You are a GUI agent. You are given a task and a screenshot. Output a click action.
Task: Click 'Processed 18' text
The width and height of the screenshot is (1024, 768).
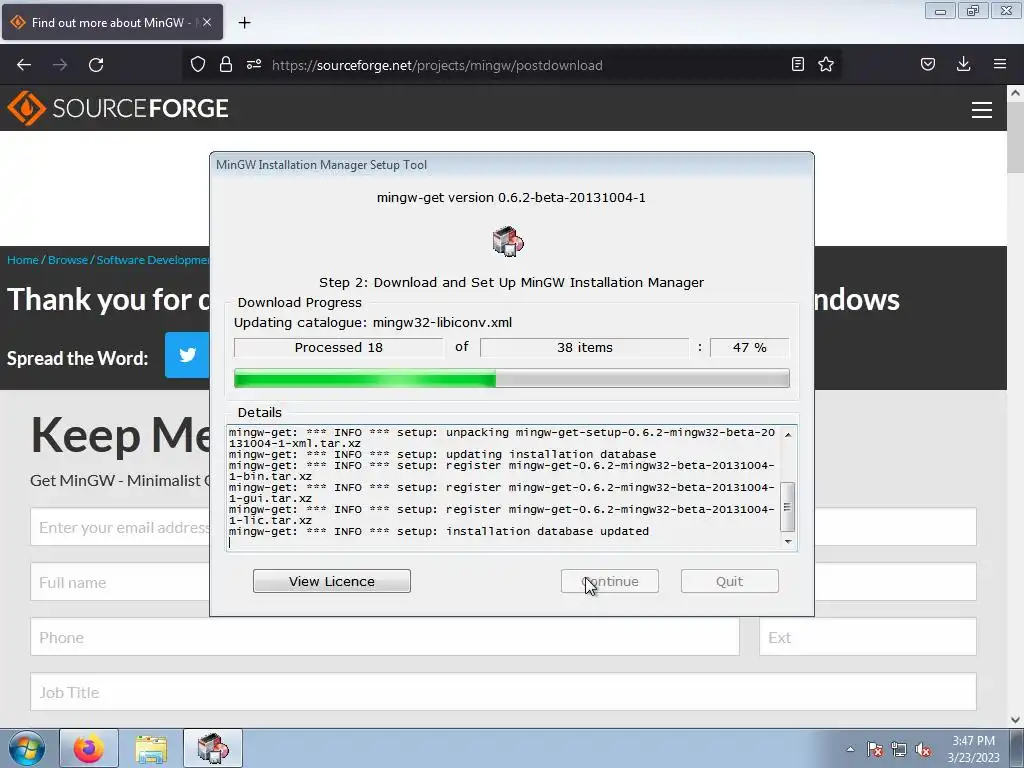(338, 347)
